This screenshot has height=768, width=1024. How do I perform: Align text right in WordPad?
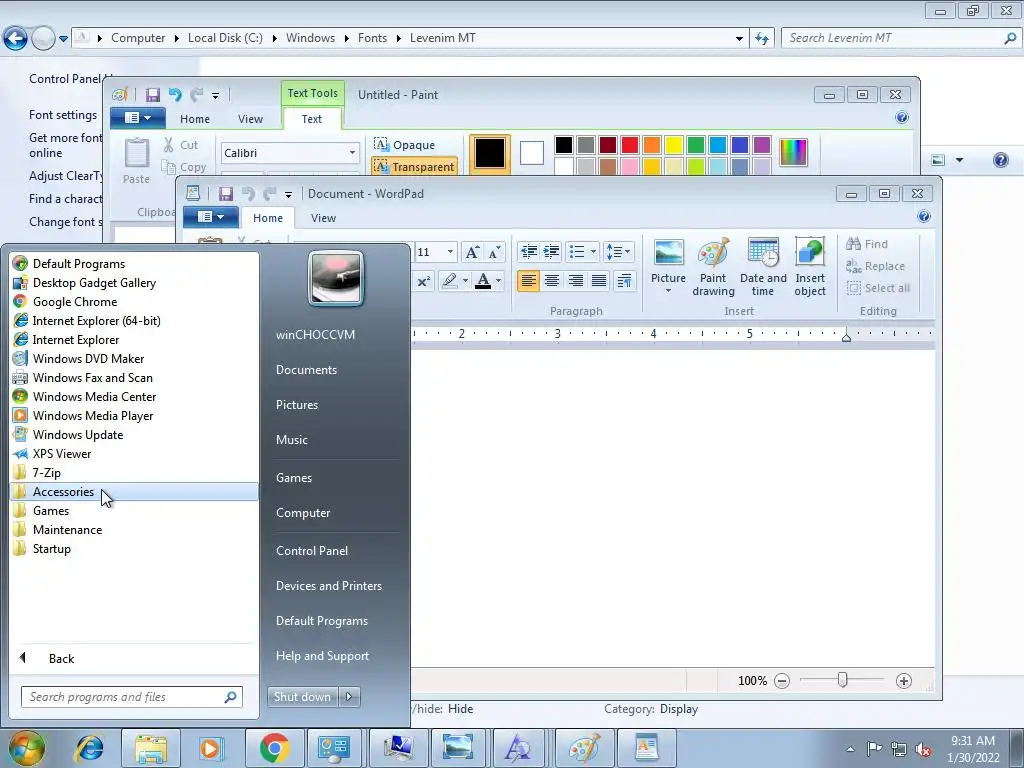(x=575, y=281)
